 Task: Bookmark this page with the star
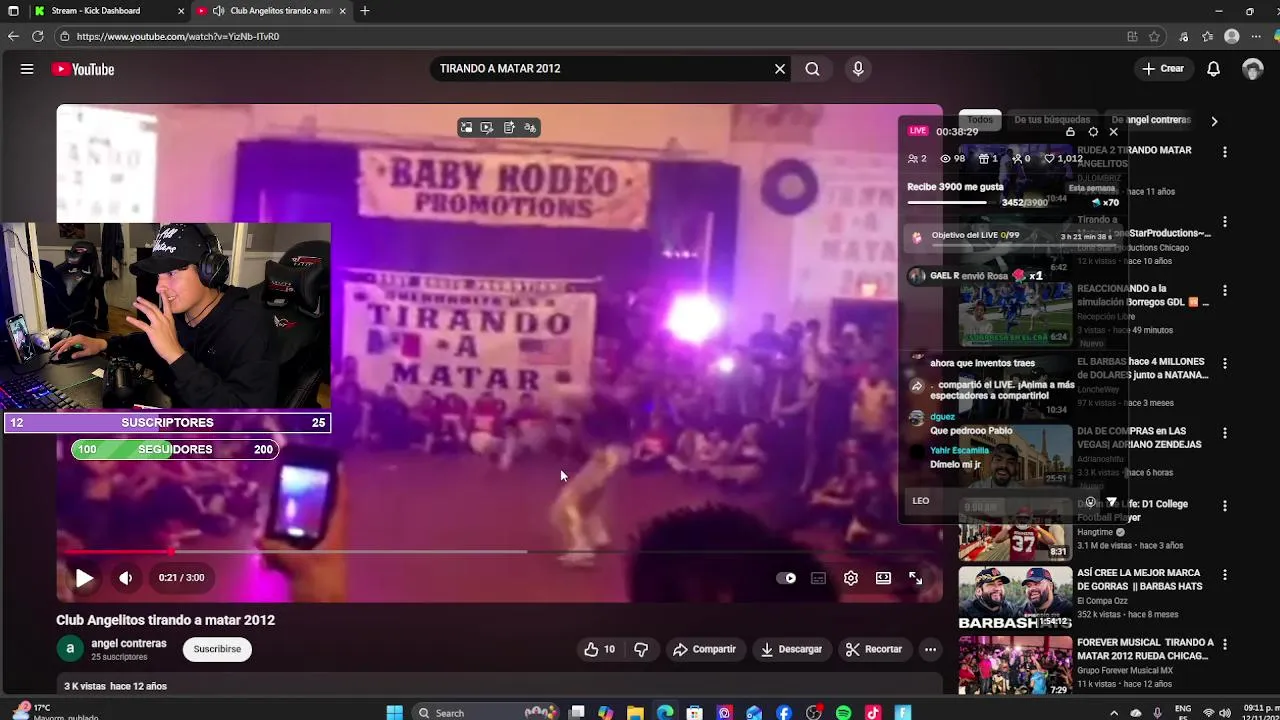coord(1155,36)
